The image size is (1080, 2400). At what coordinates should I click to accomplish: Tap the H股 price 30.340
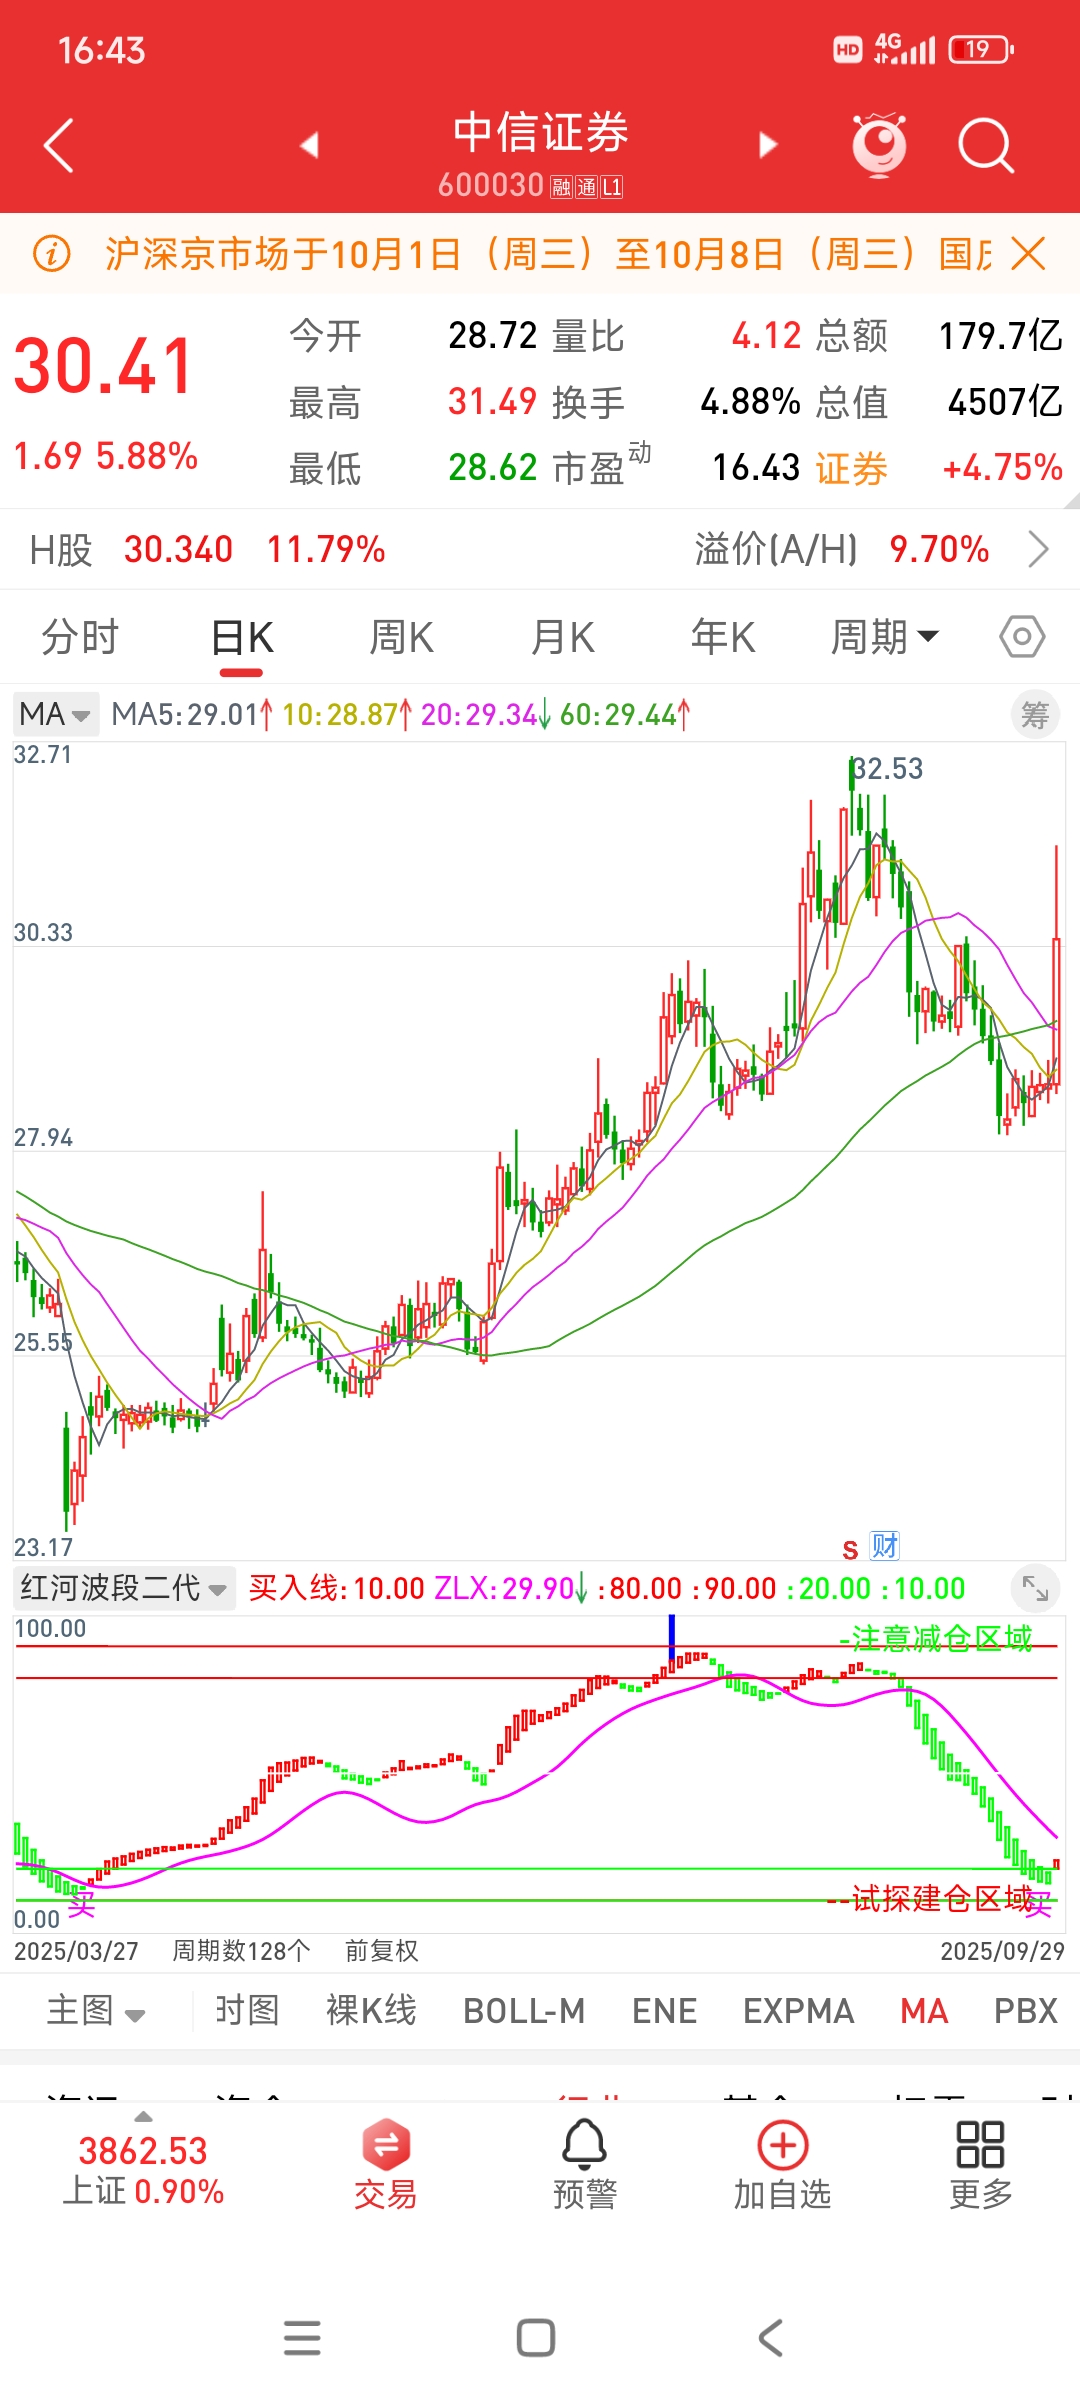(x=178, y=549)
